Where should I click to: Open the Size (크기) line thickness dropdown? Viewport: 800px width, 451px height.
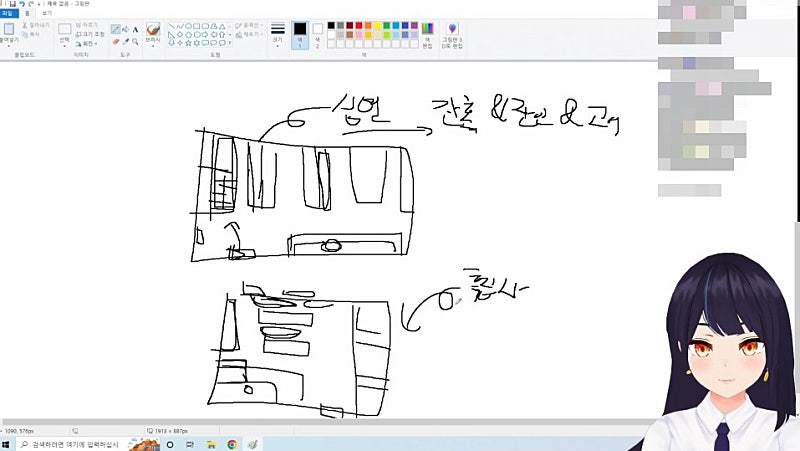click(x=278, y=35)
